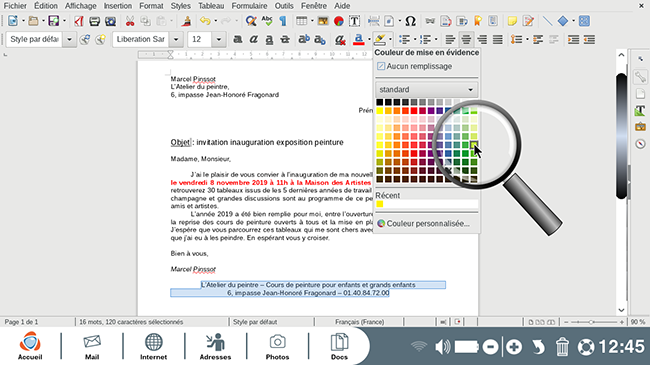Click the Print icon
The image size is (650, 365).
click(x=95, y=21)
